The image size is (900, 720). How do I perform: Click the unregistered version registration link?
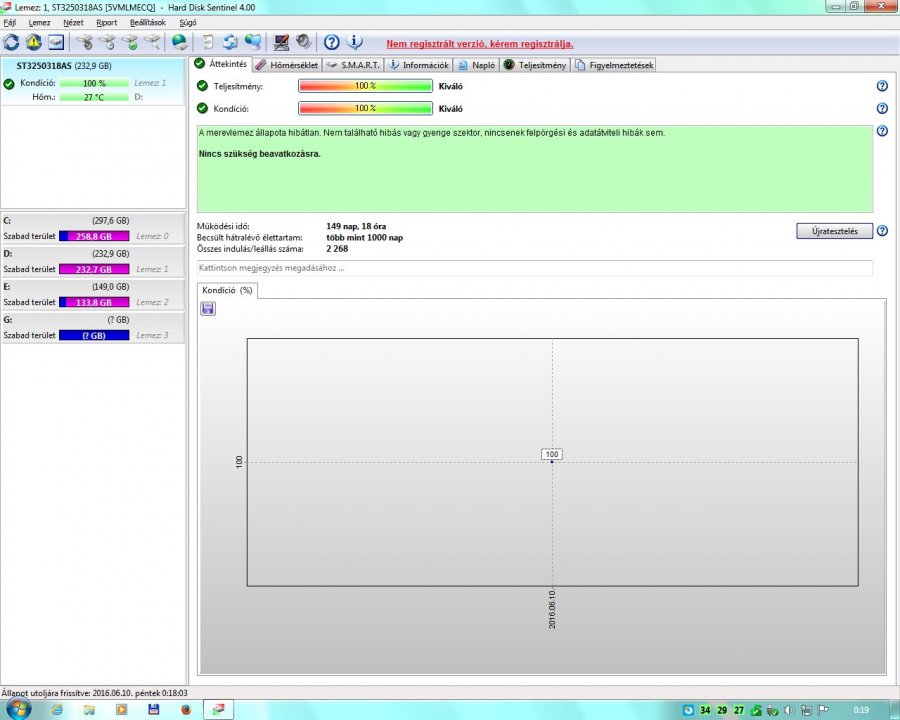pyautogui.click(x=480, y=44)
